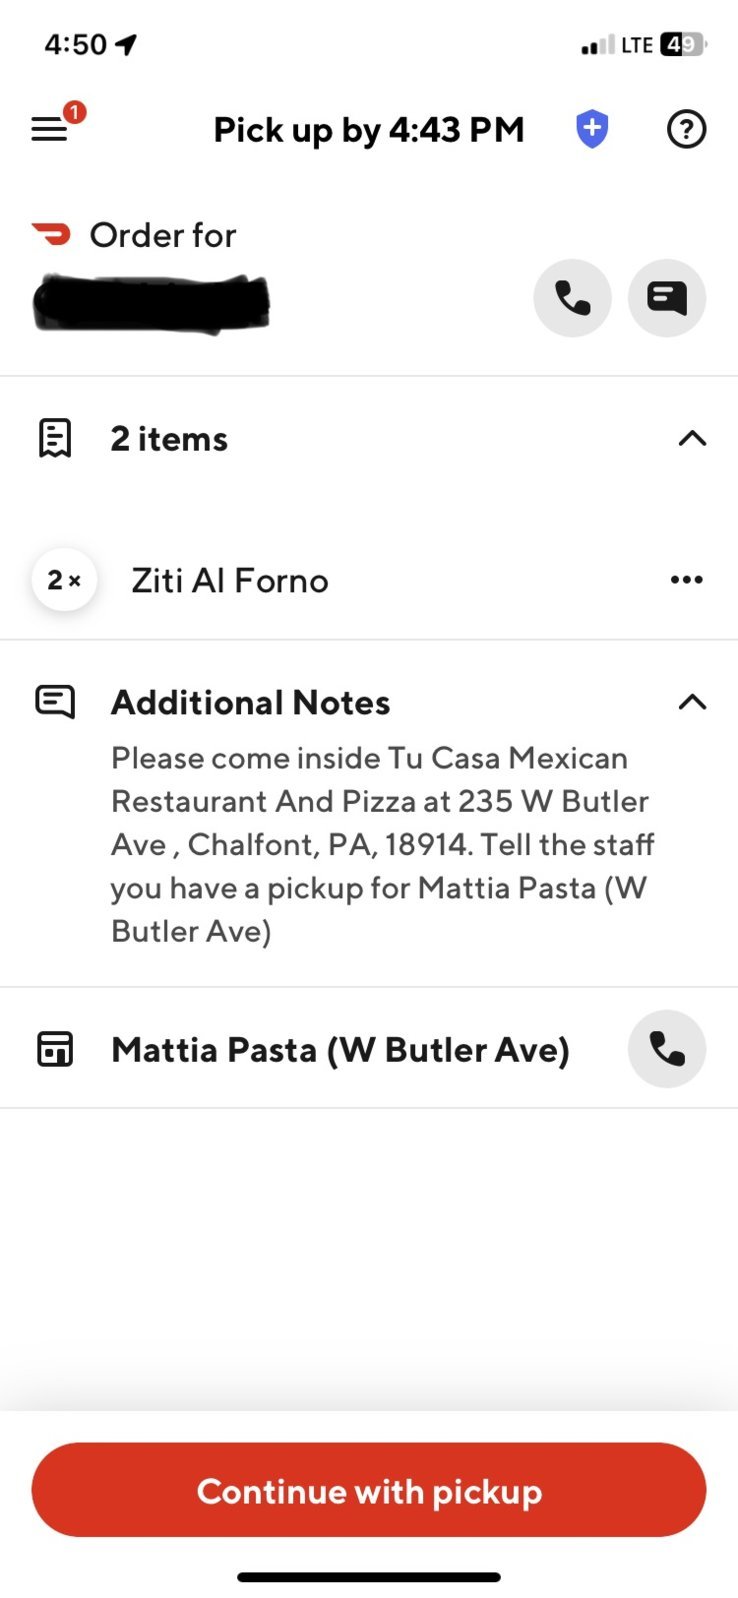This screenshot has width=738, height=1598.
Task: Call Mattia Pasta using the phone icon
Action: click(667, 1049)
